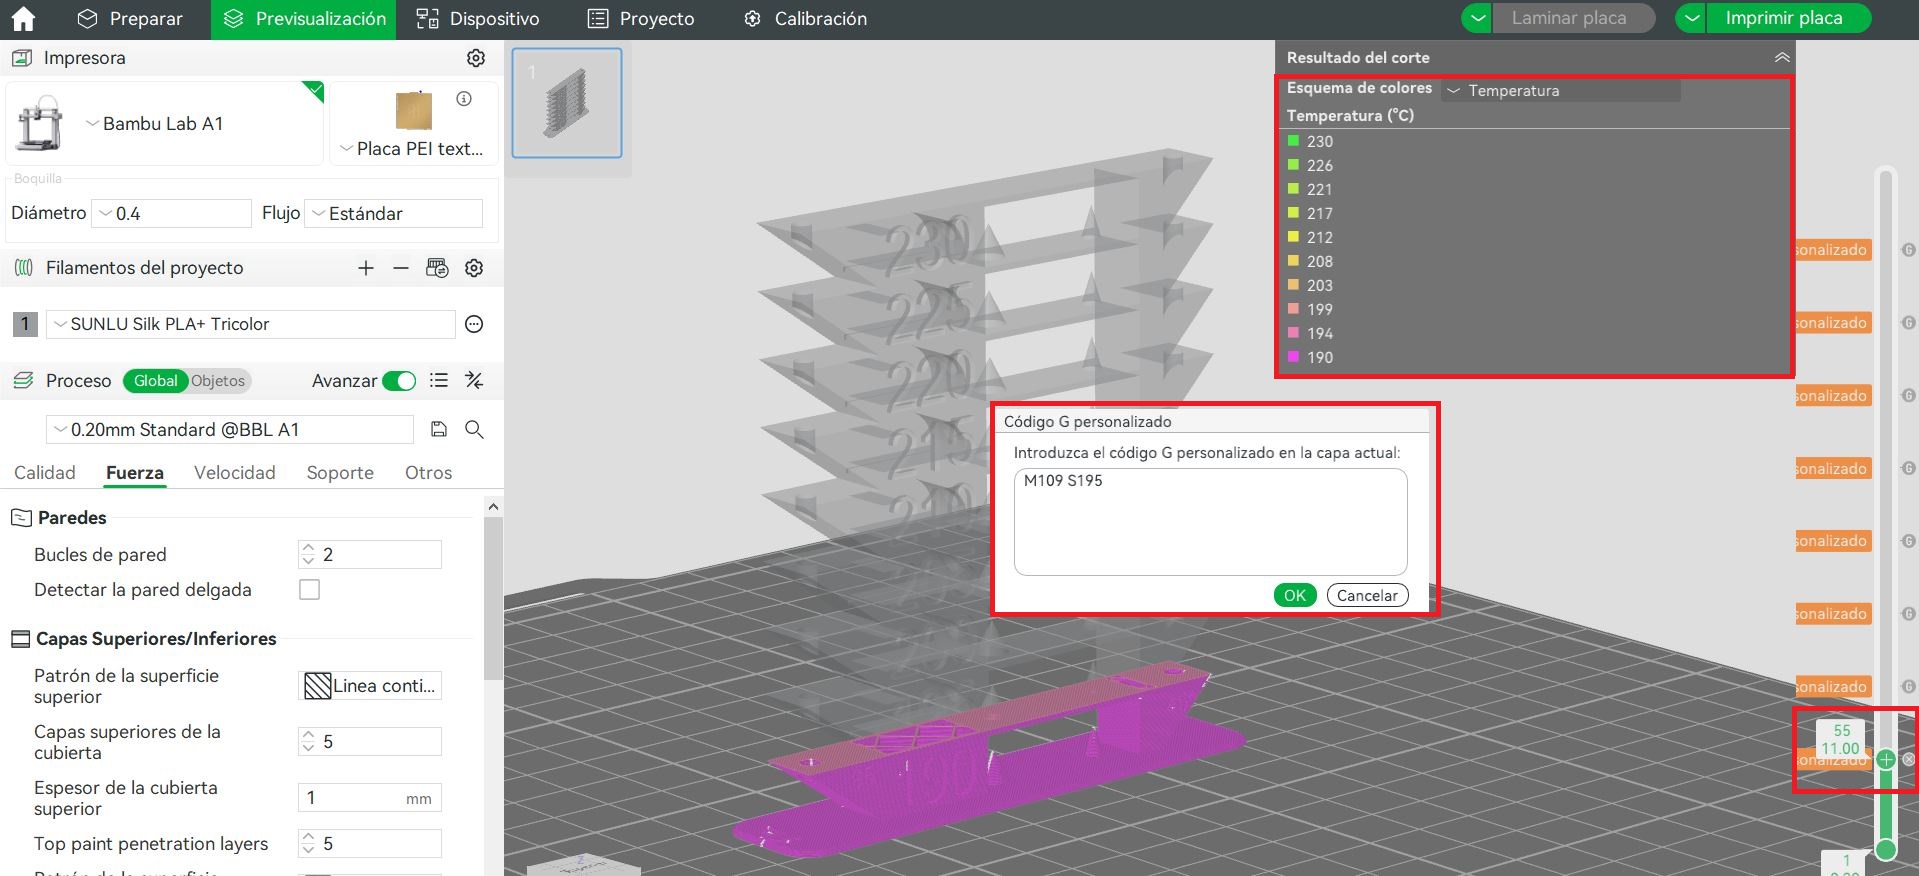Click Cancelar in the G-code dialog
1919x876 pixels.
point(1367,595)
